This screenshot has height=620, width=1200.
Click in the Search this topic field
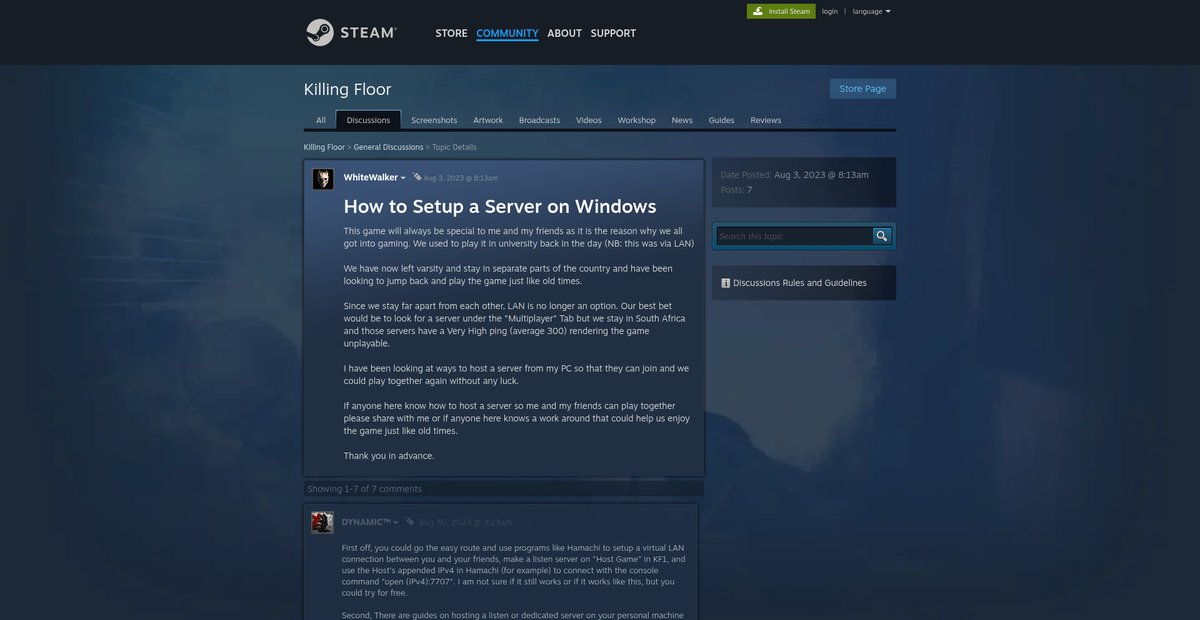coord(794,236)
